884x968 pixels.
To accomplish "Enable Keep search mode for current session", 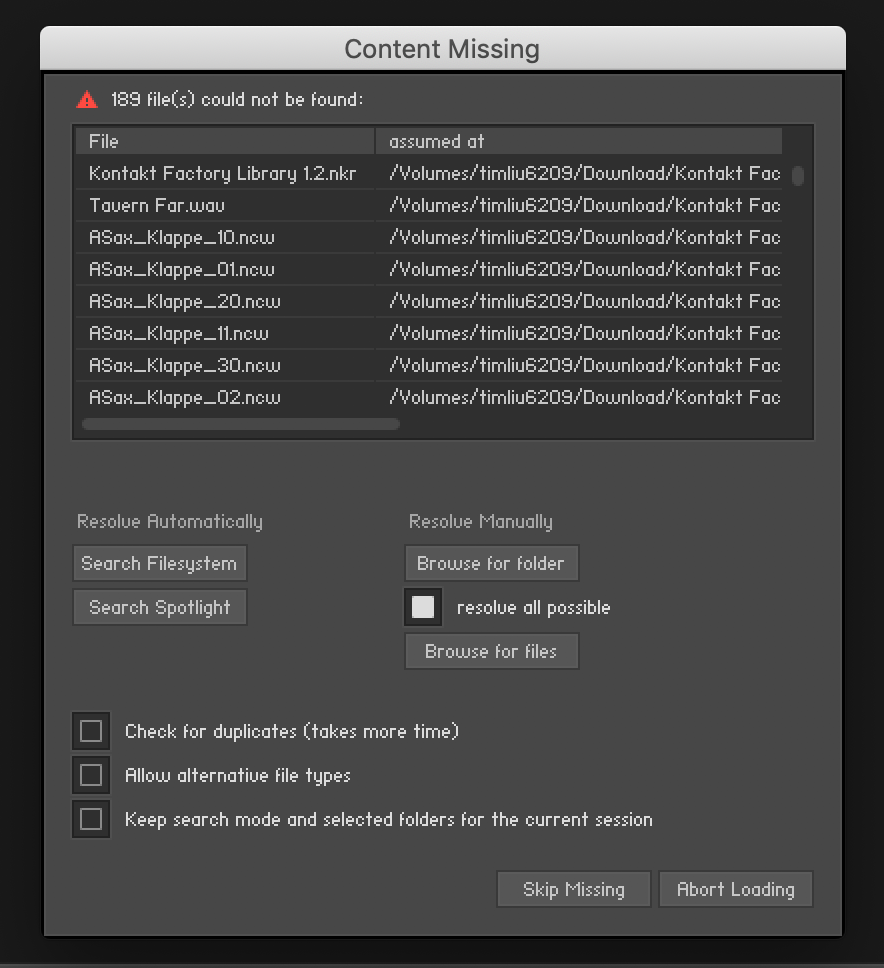I will 91,819.
